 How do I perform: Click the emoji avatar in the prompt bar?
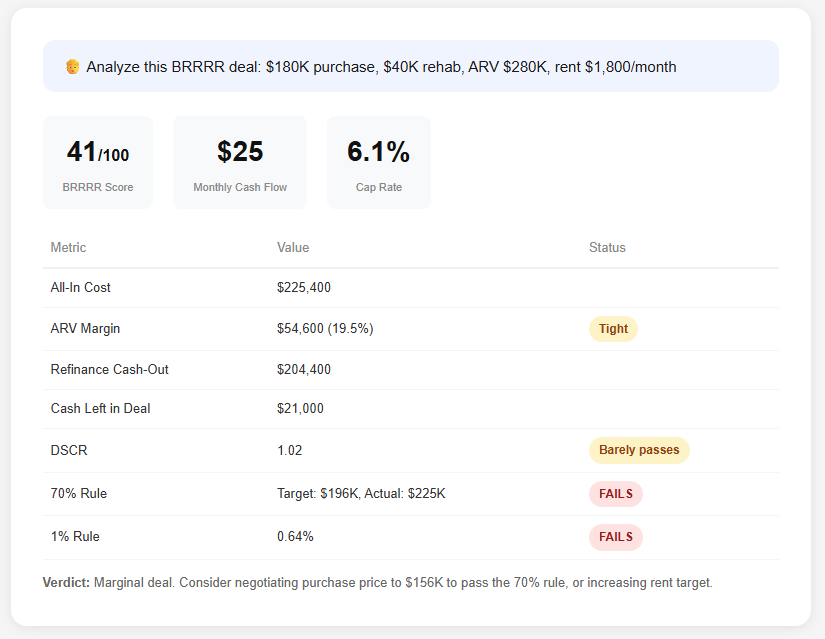click(72, 67)
